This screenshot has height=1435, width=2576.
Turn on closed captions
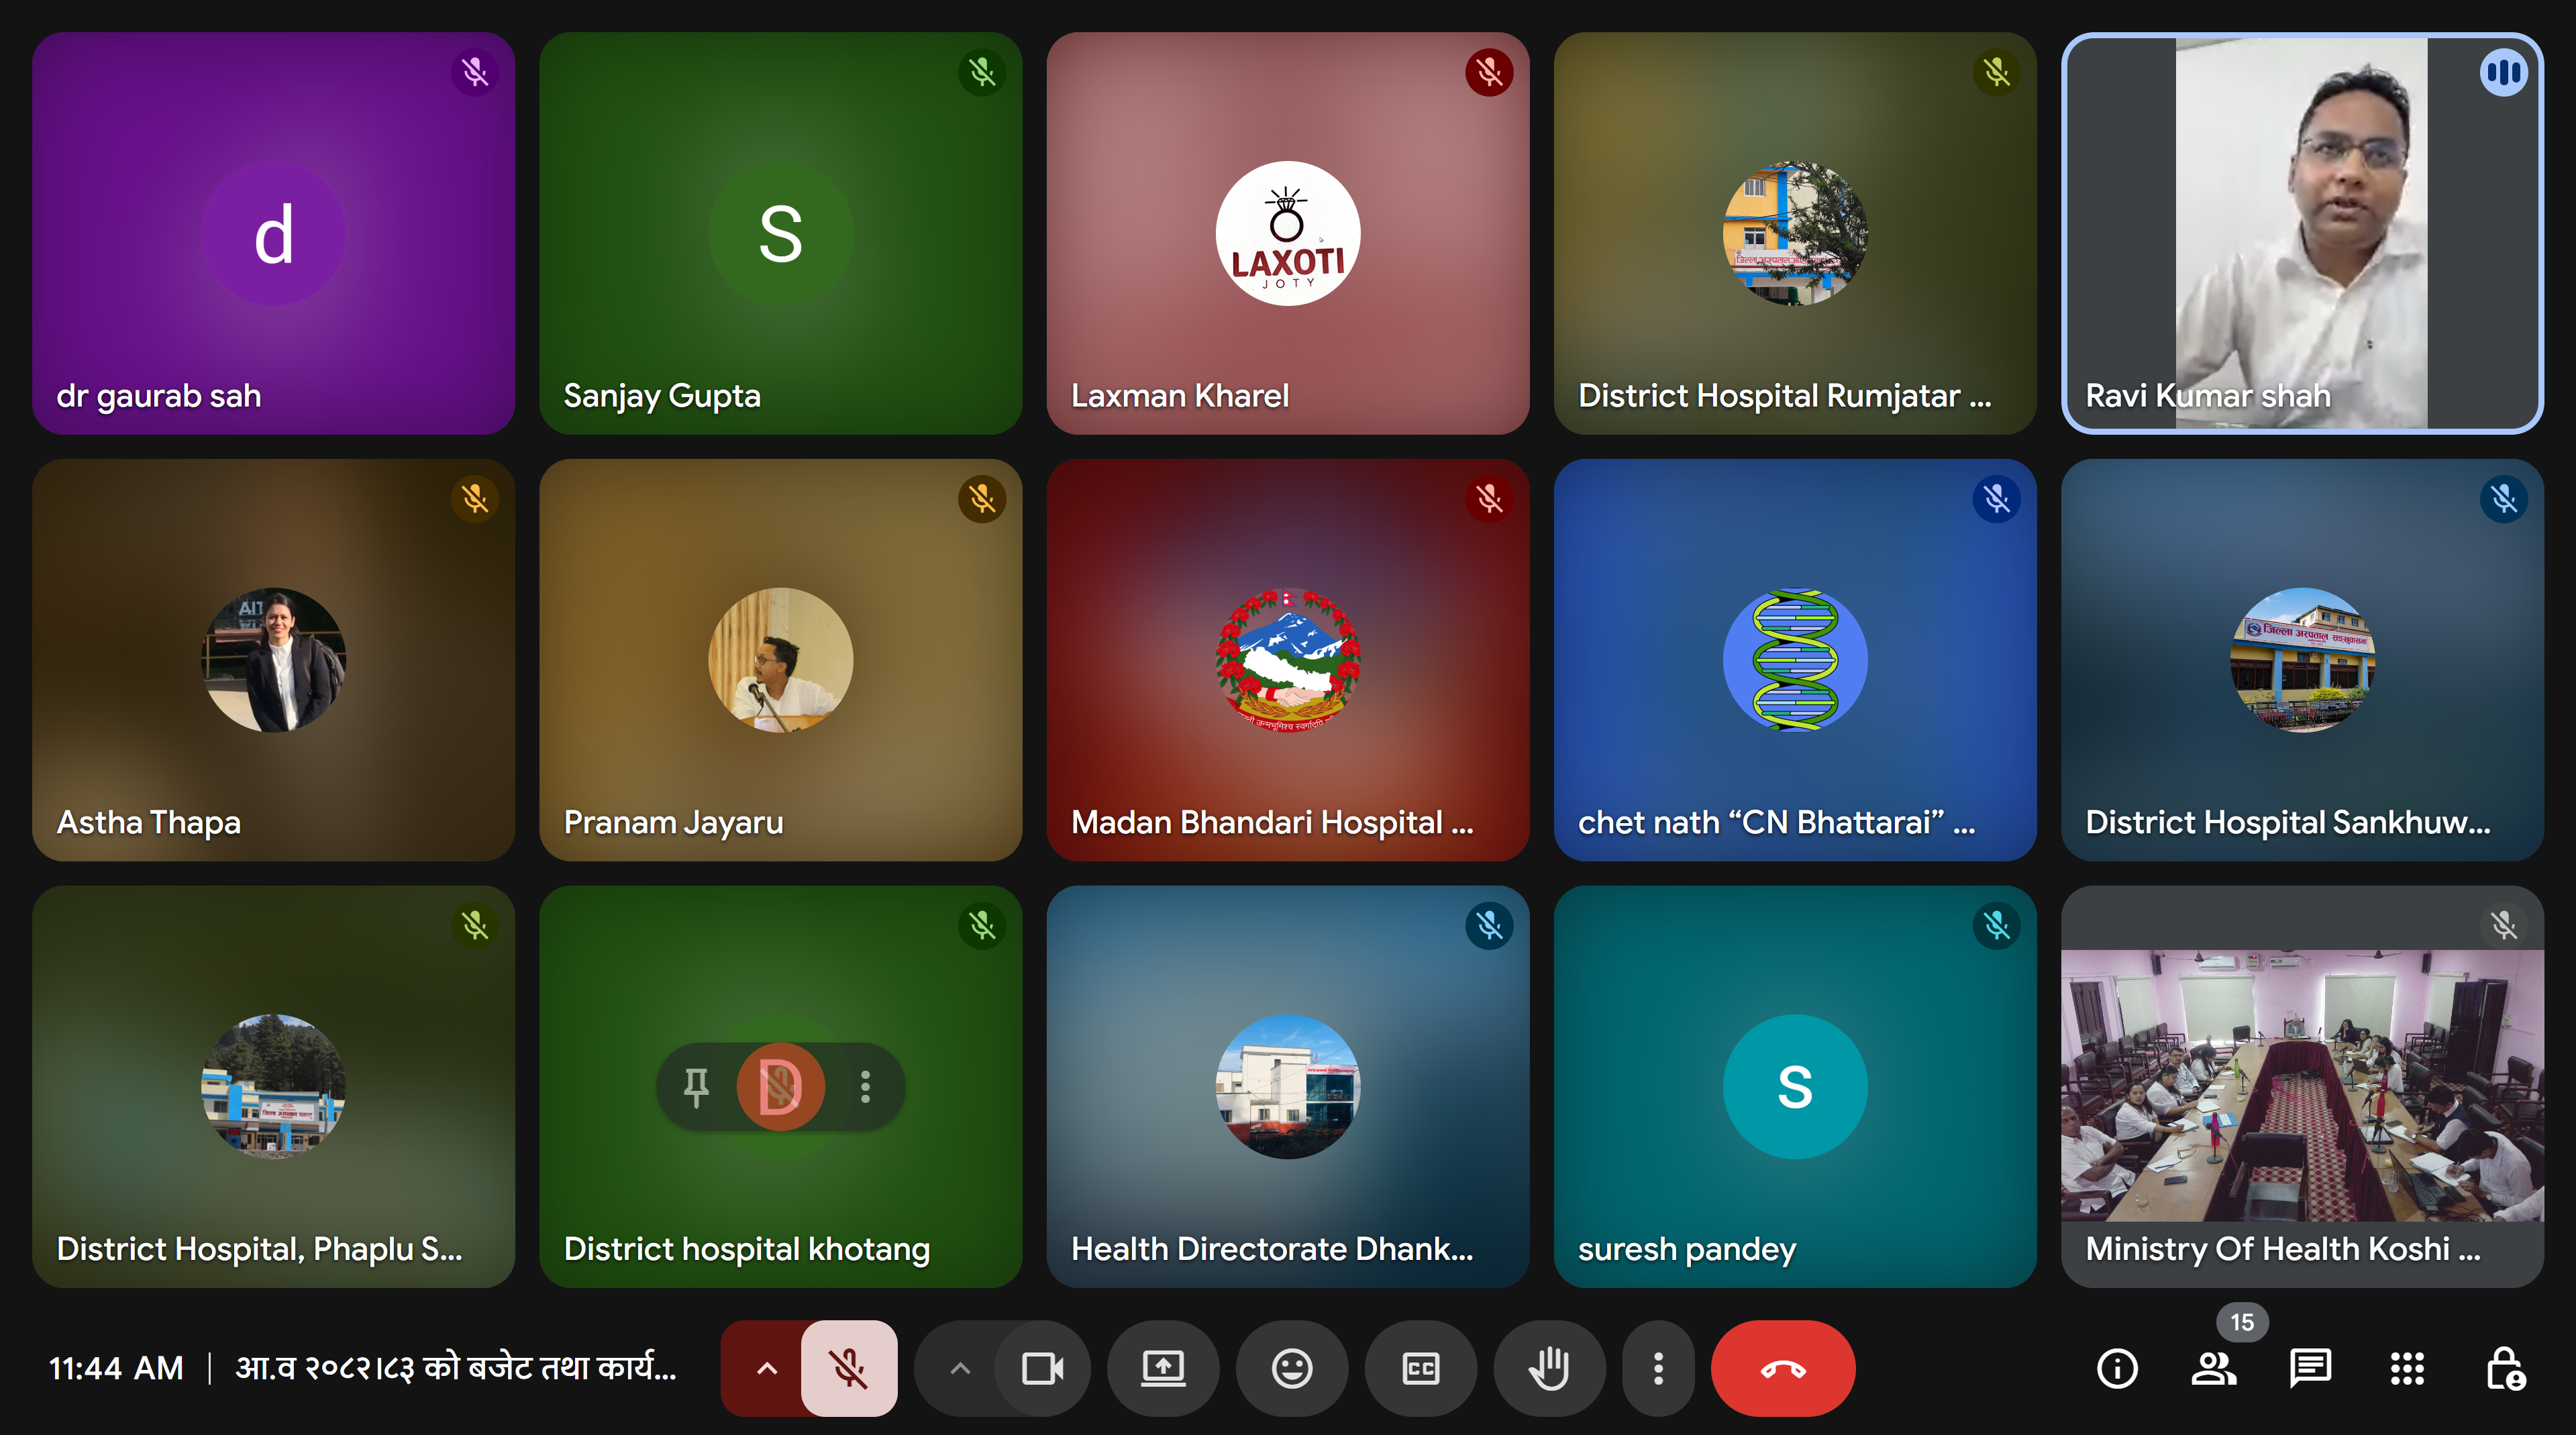pos(1420,1368)
